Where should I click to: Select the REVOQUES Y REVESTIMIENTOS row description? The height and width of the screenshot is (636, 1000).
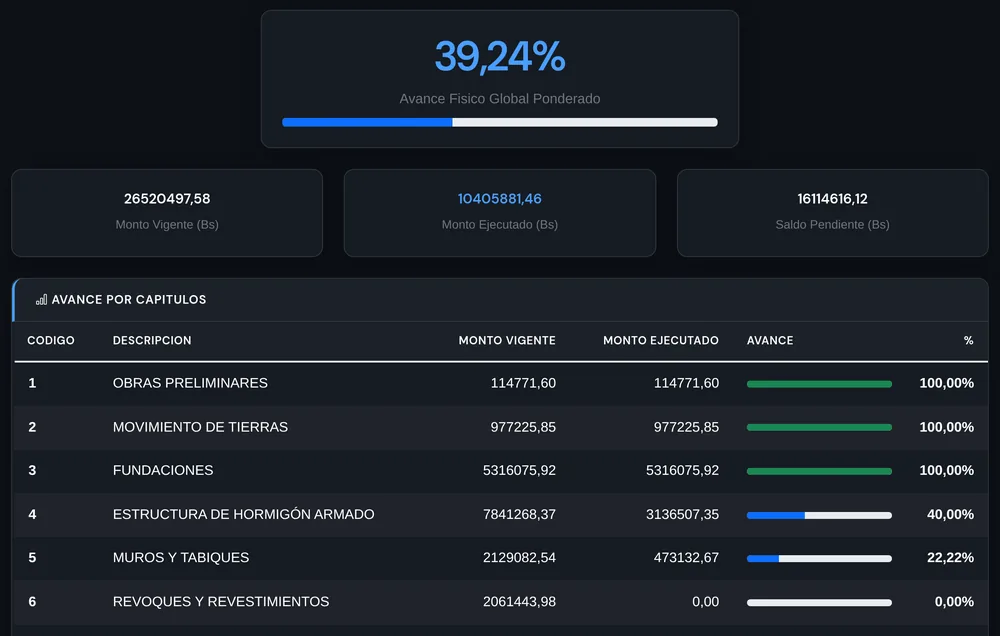point(221,602)
